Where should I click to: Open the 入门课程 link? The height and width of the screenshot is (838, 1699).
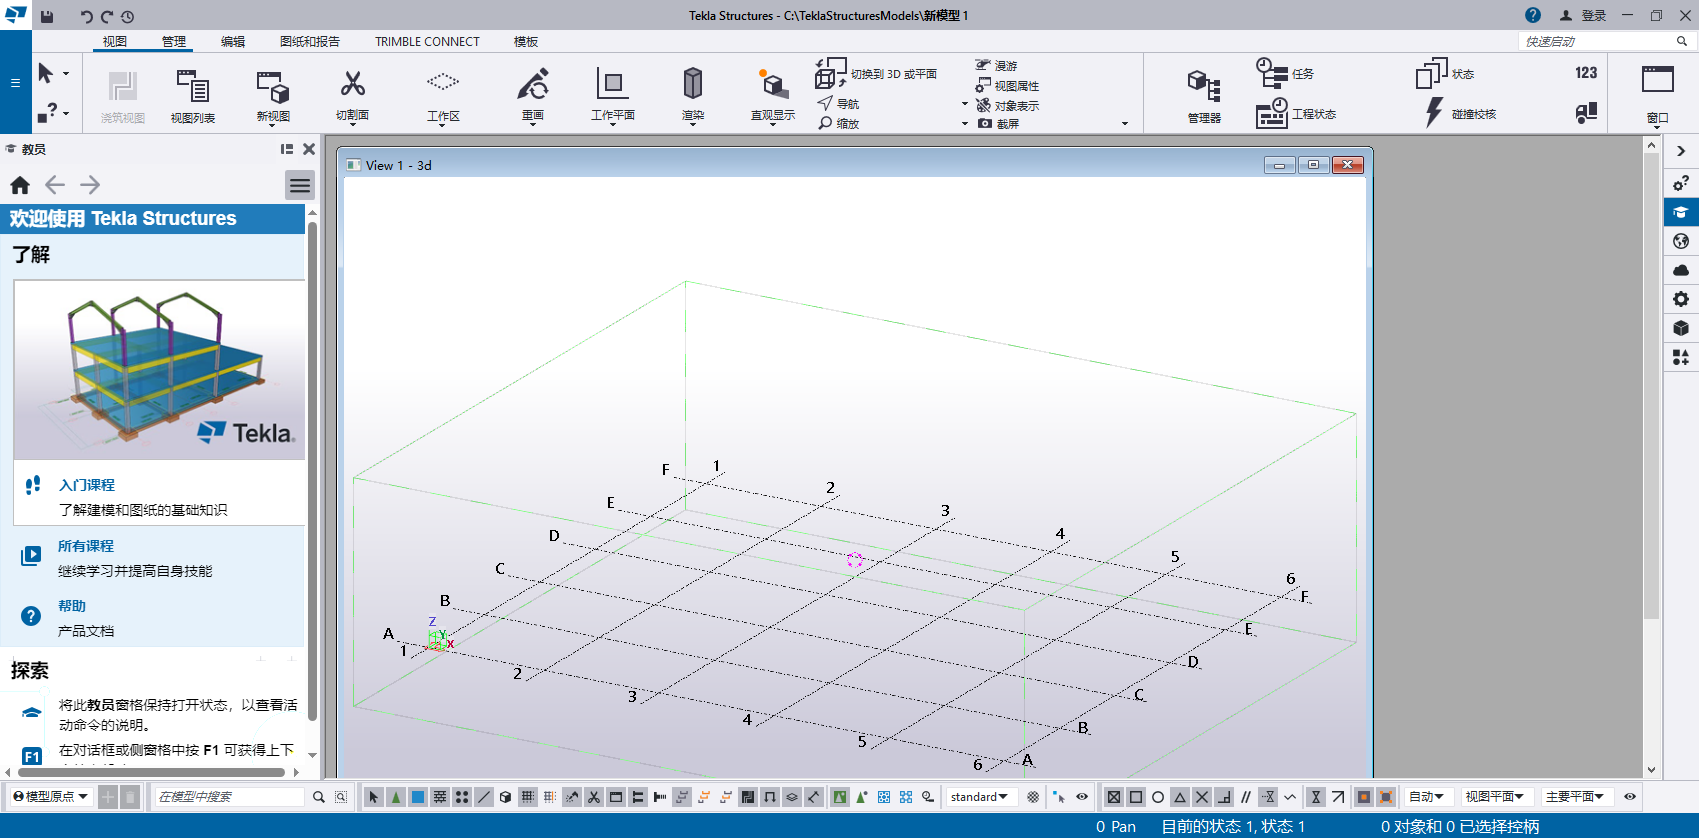click(x=87, y=485)
